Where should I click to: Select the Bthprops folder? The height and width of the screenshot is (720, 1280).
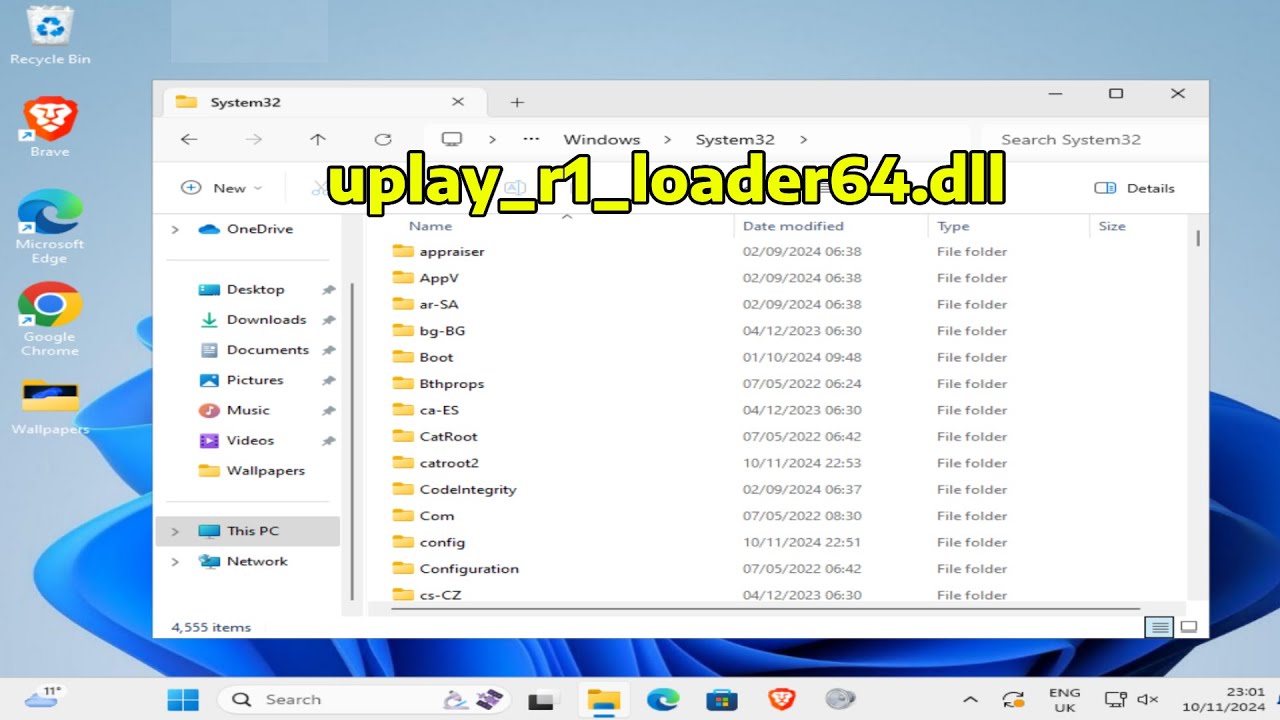pos(438,383)
